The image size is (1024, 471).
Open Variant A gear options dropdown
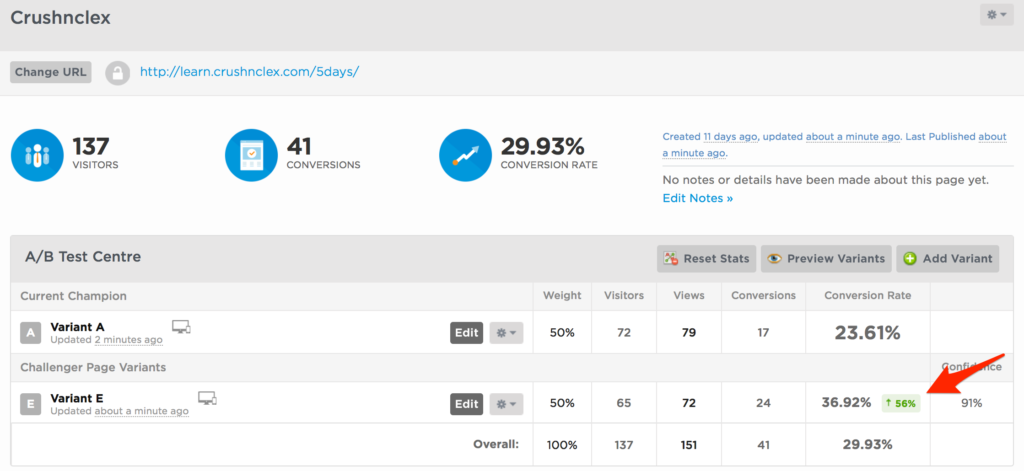[x=506, y=333]
